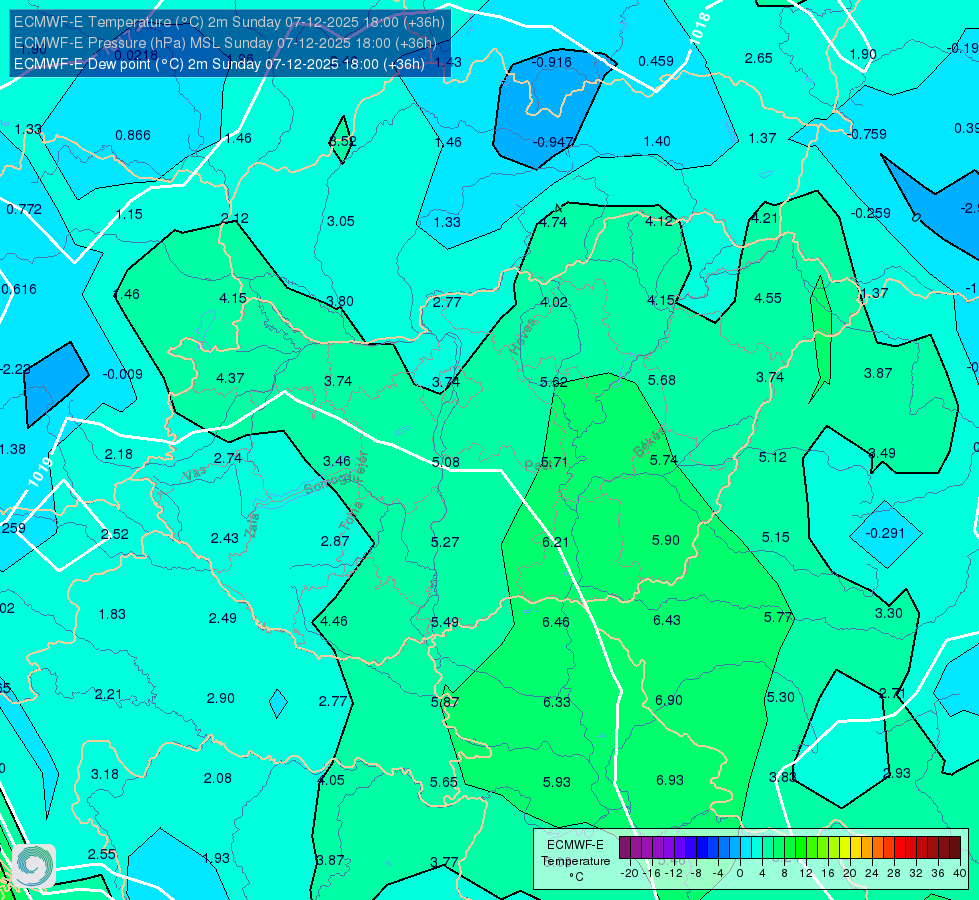This screenshot has height=900, width=979.
Task: Click the 0.772 temperature value
Action: (24, 209)
